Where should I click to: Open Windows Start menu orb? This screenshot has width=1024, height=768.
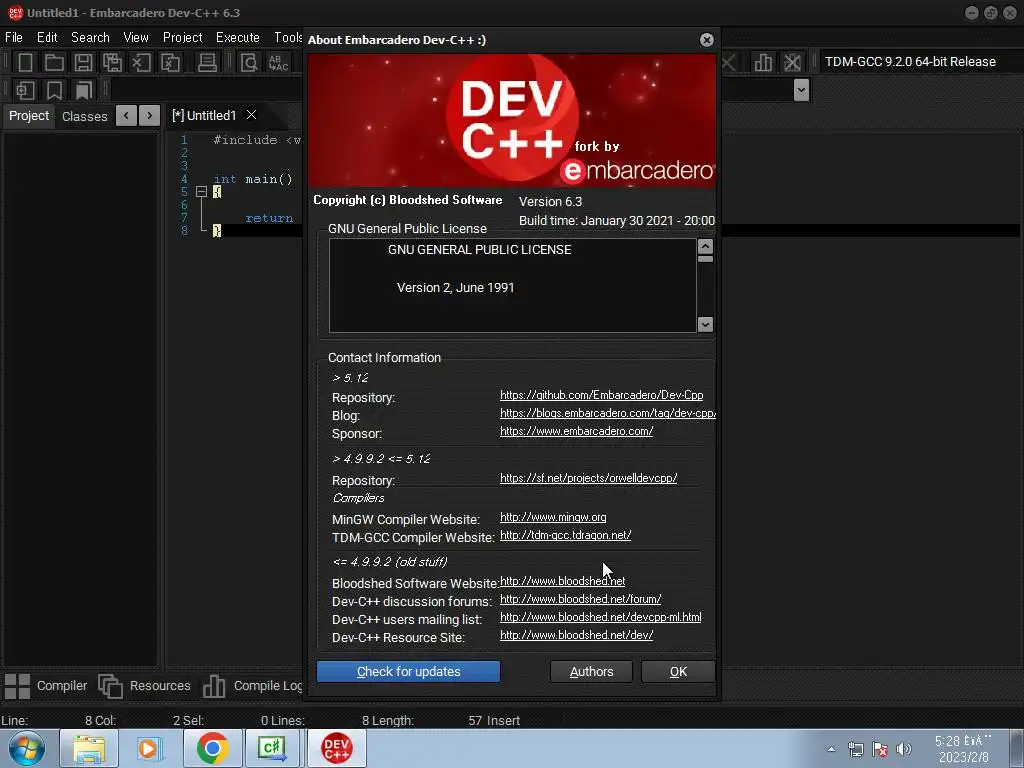(x=27, y=748)
